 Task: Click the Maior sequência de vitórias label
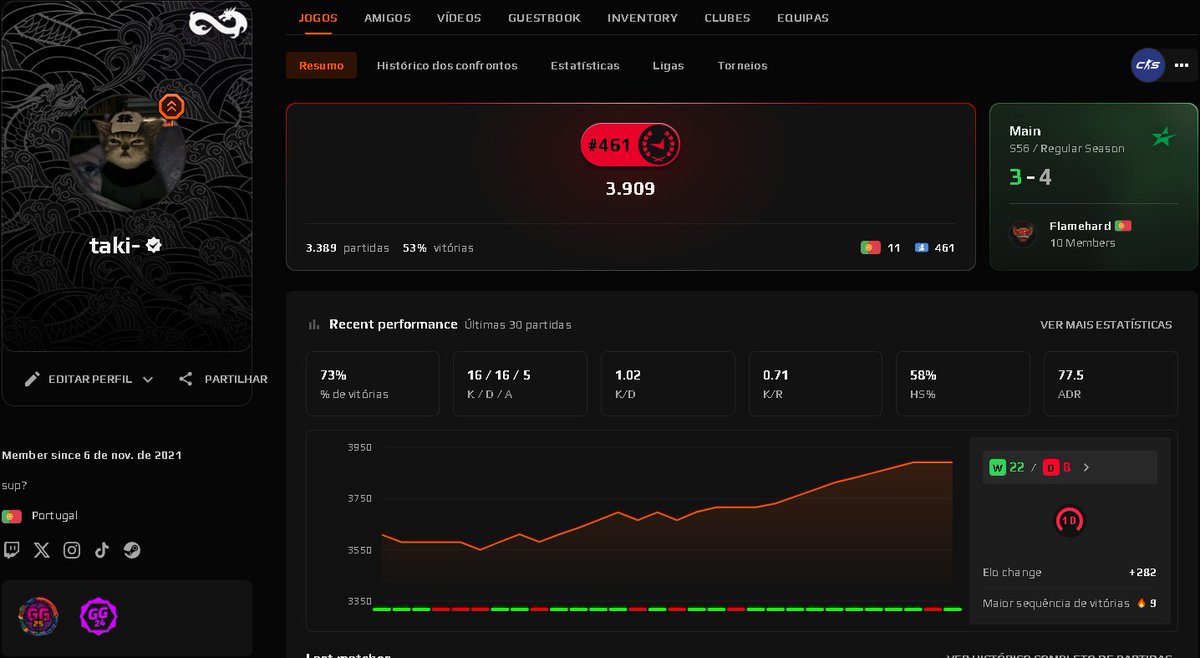(x=1056, y=603)
